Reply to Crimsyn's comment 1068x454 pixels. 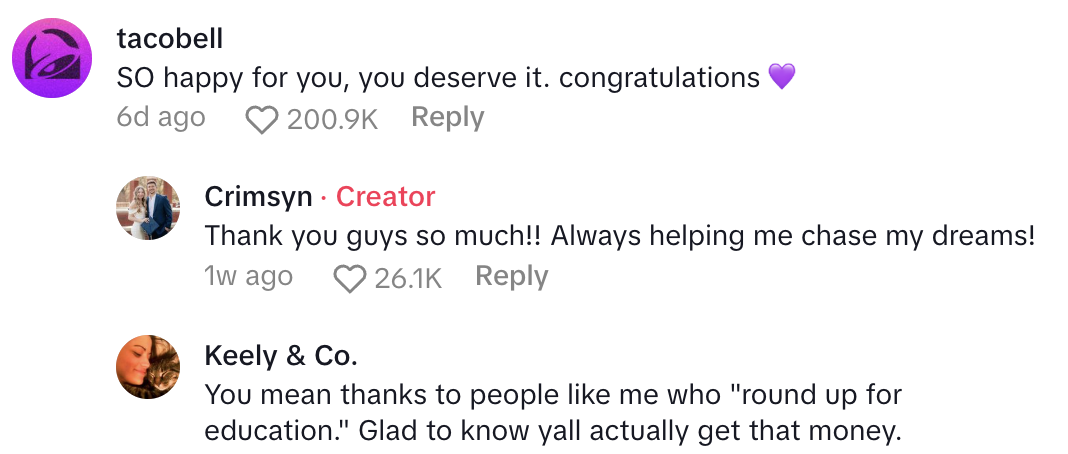[511, 276]
